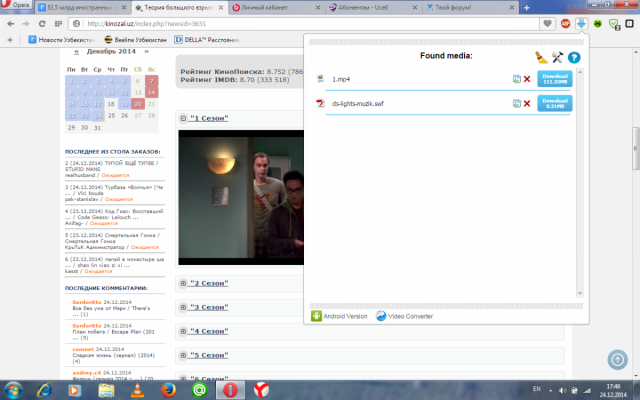
Task: Click the Android Version link
Action: point(342,316)
